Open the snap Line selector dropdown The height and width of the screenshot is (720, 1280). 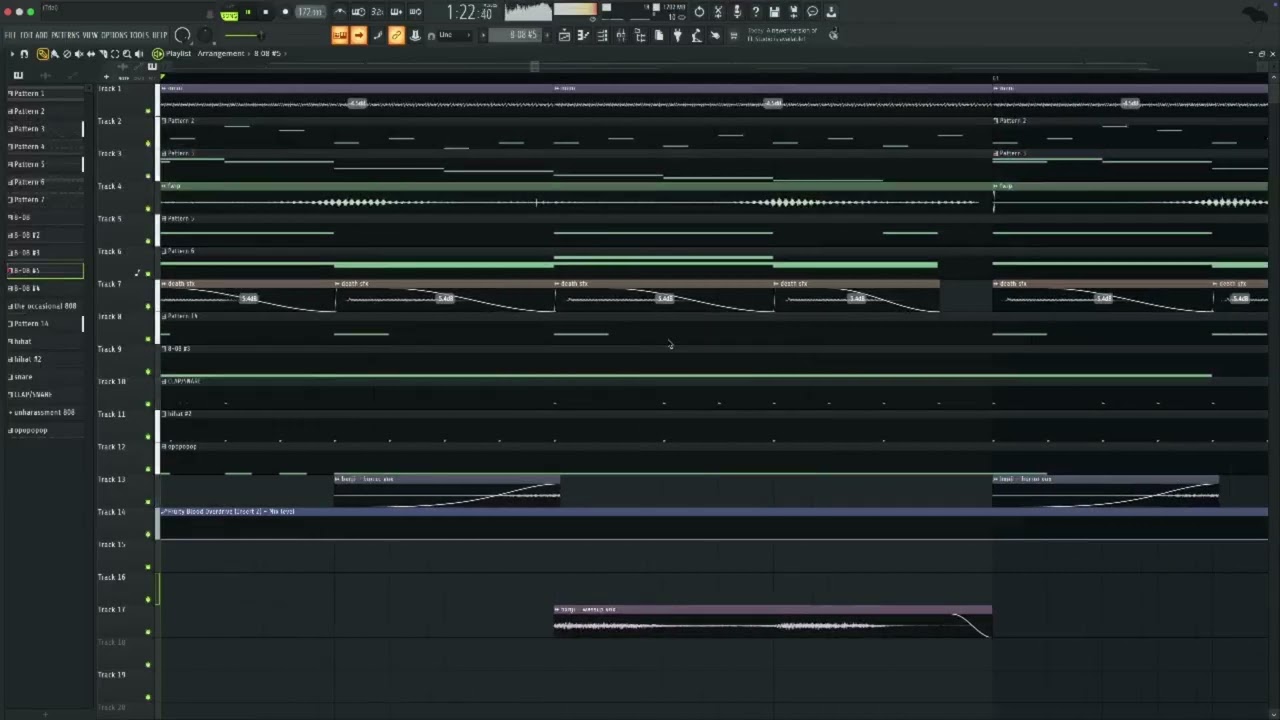pyautogui.click(x=453, y=36)
